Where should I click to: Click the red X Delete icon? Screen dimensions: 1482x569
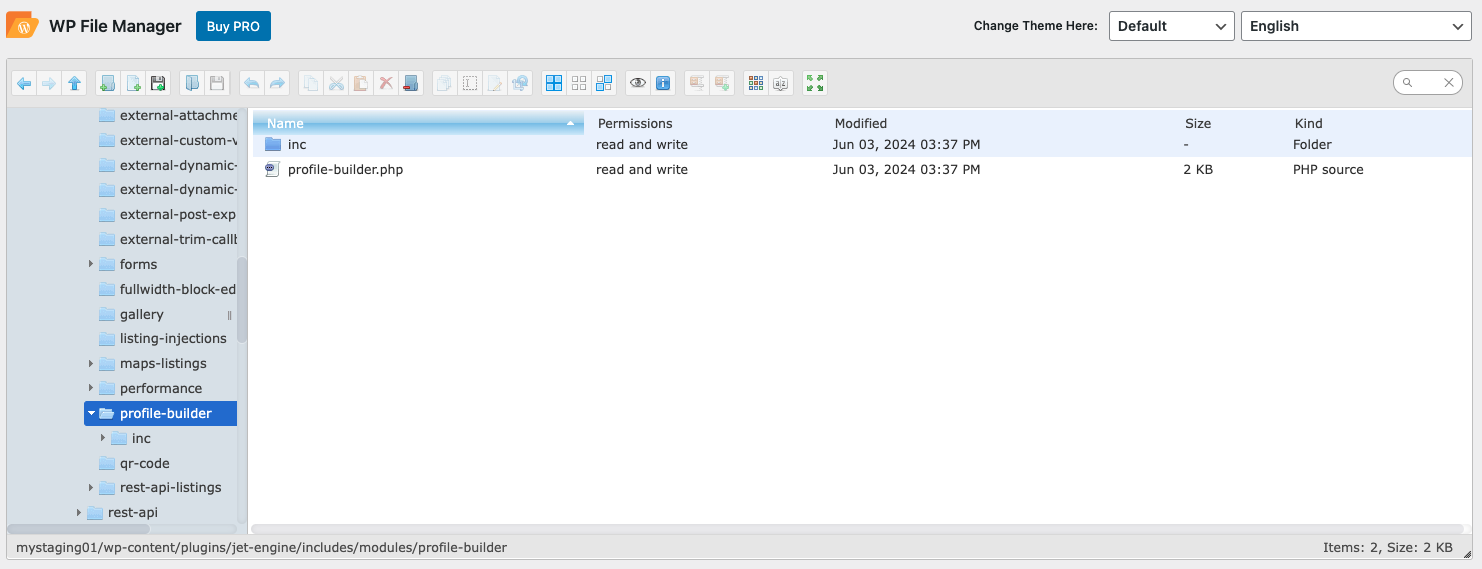click(x=386, y=84)
